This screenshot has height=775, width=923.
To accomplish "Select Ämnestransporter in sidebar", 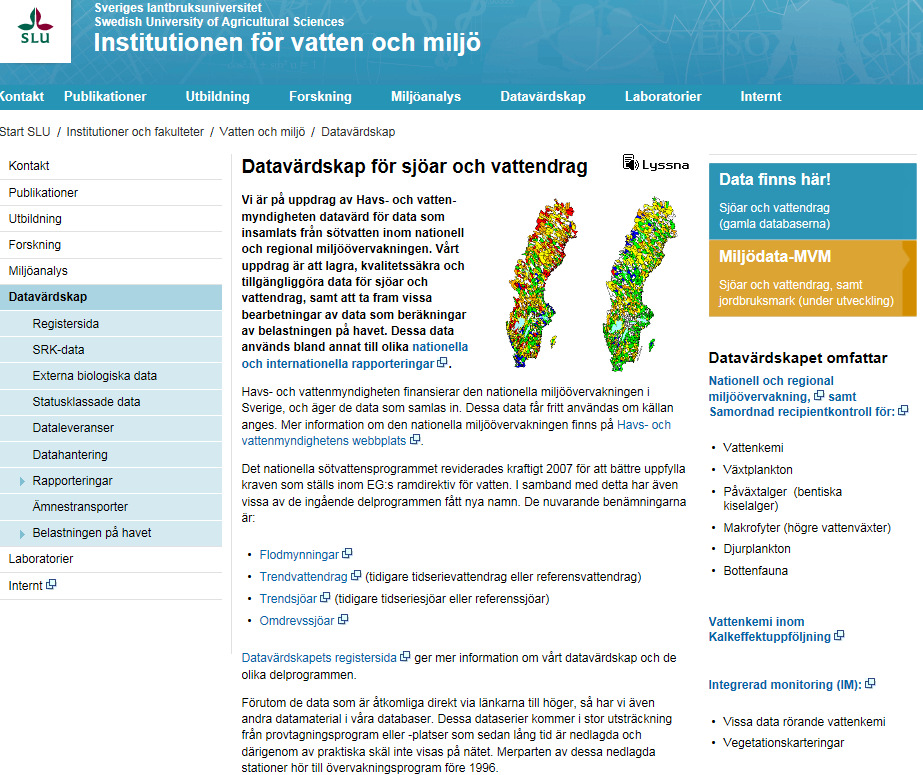I will point(111,507).
